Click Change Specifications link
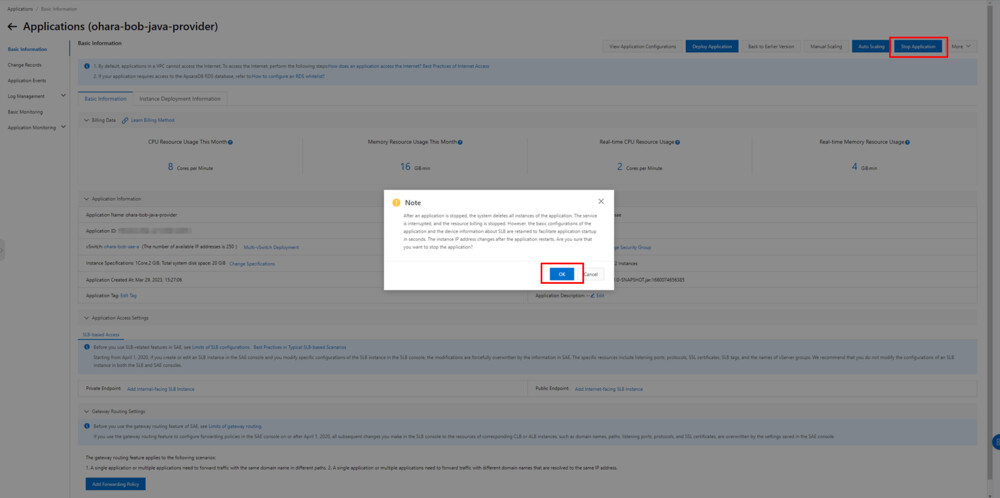1000x498 pixels. 252,263
